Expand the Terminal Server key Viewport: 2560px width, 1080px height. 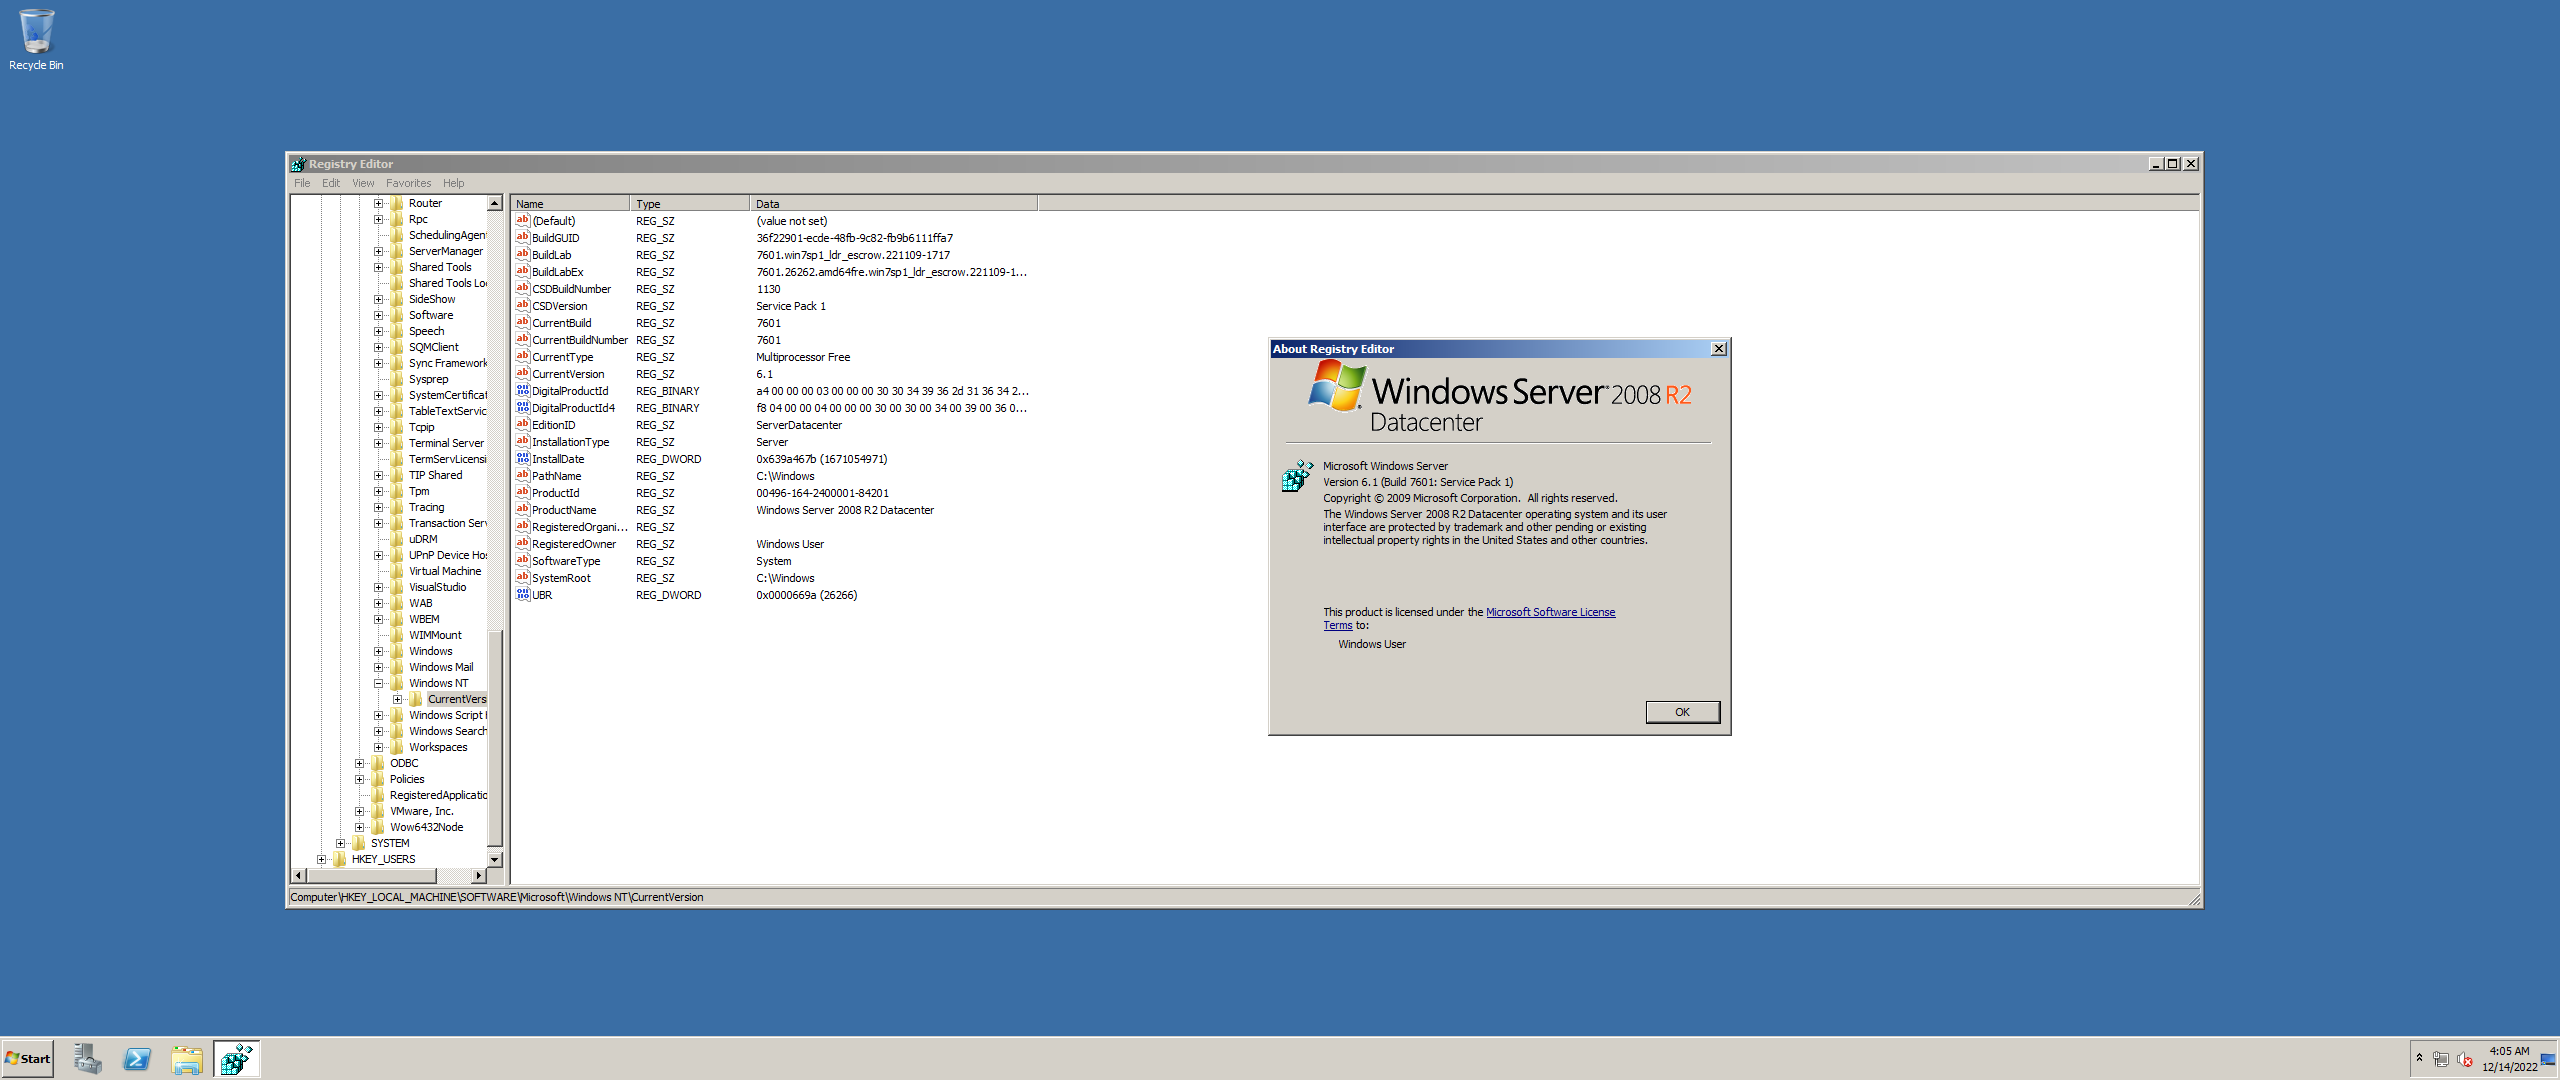click(x=378, y=443)
